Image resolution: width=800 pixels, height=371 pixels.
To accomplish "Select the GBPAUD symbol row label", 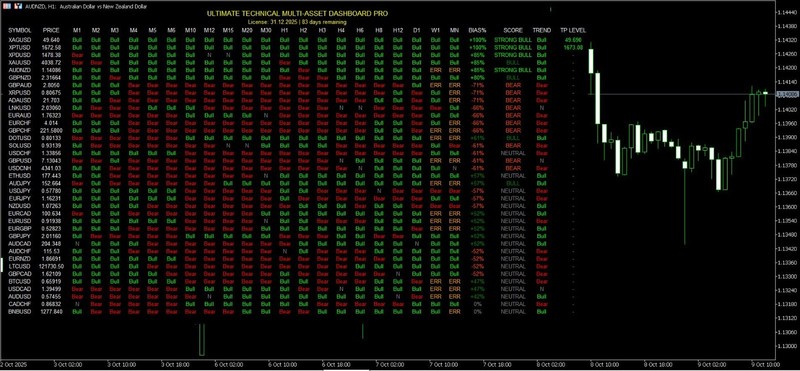I will pyautogui.click(x=19, y=85).
